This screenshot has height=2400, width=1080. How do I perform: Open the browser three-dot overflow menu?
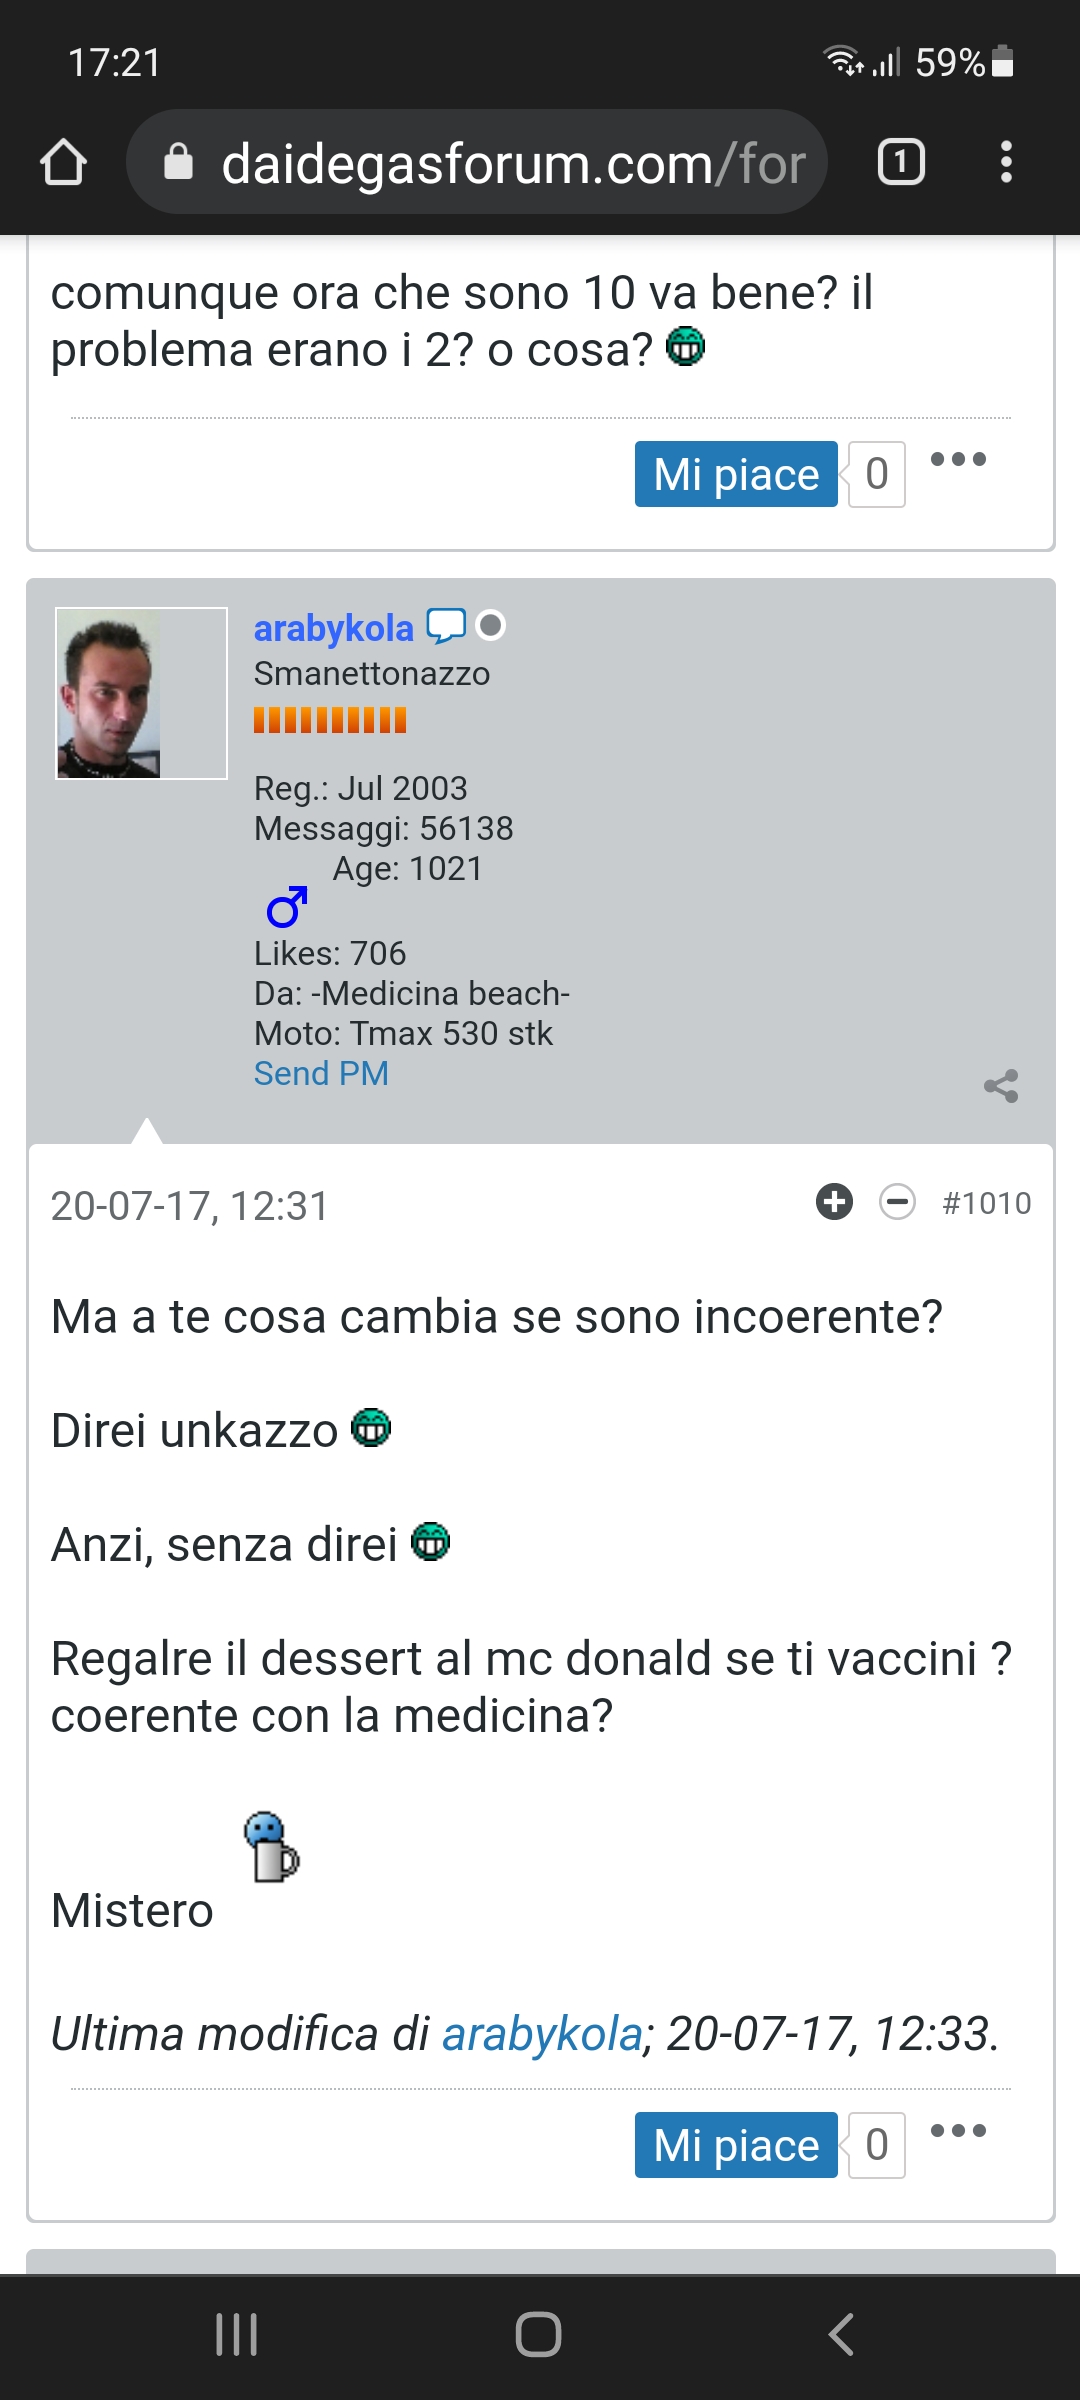(1006, 162)
